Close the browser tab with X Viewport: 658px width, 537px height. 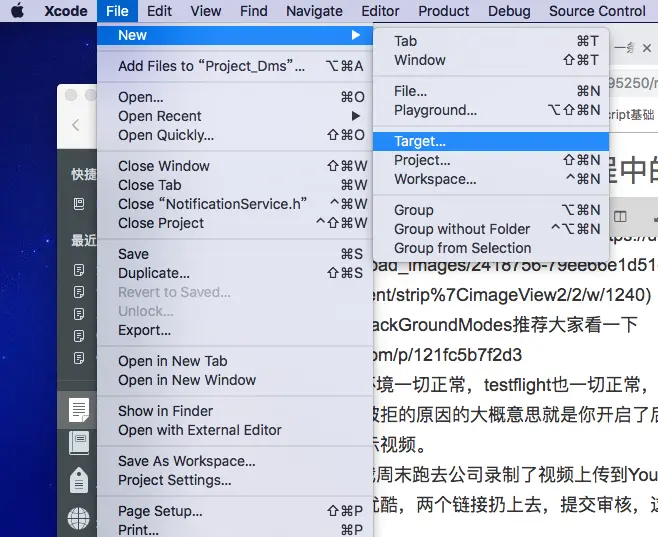[647, 48]
